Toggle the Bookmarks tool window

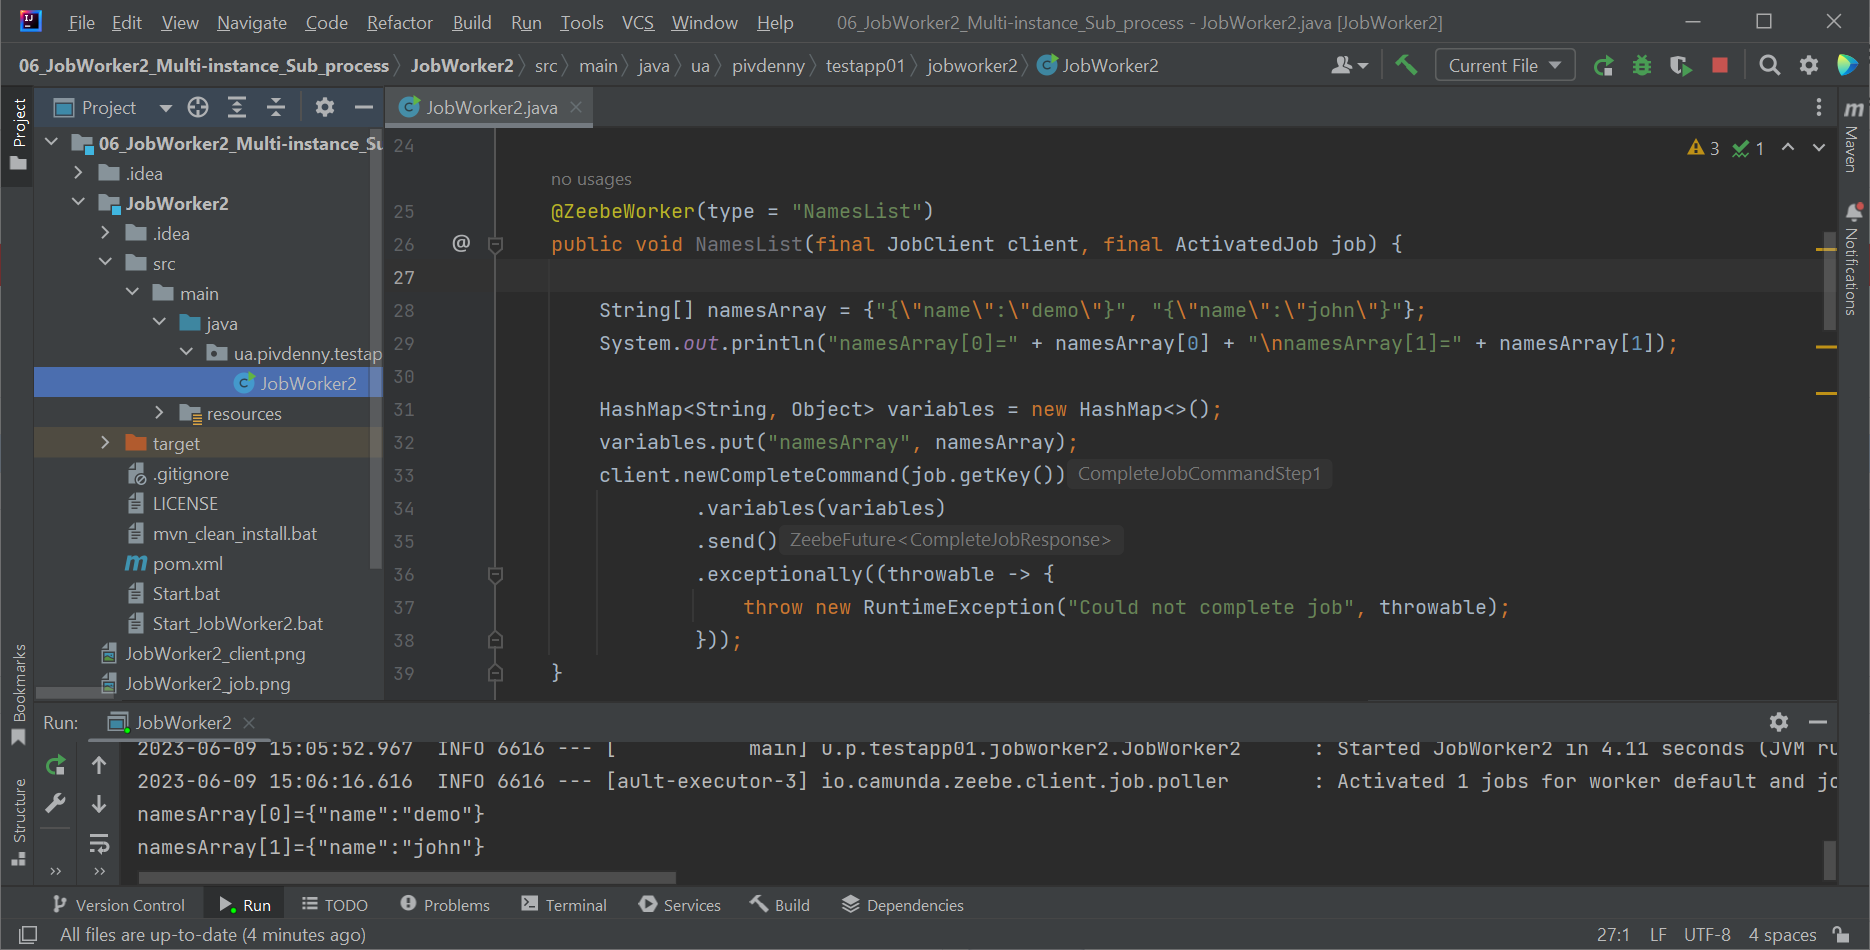pyautogui.click(x=18, y=692)
